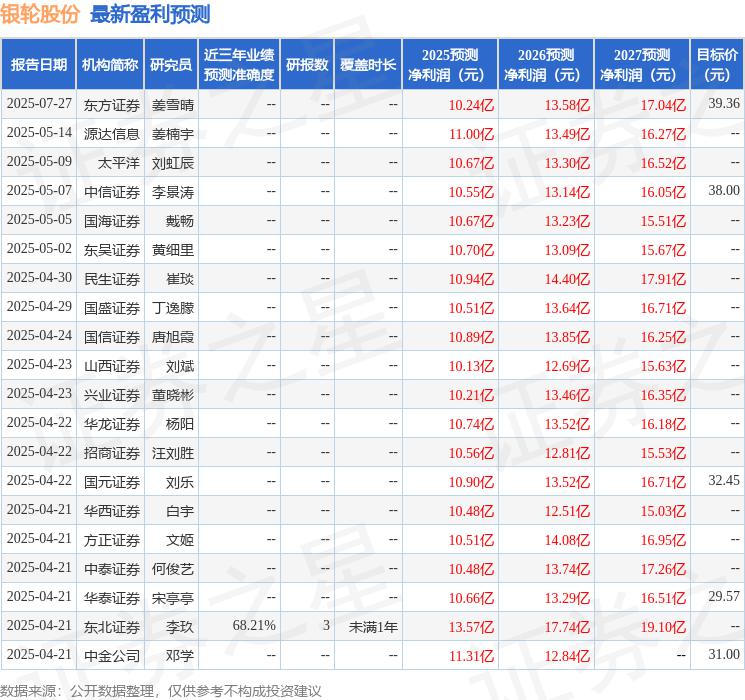The height and width of the screenshot is (700, 745).
Task: Click the 68.21% accuracy value
Action: coord(254,625)
